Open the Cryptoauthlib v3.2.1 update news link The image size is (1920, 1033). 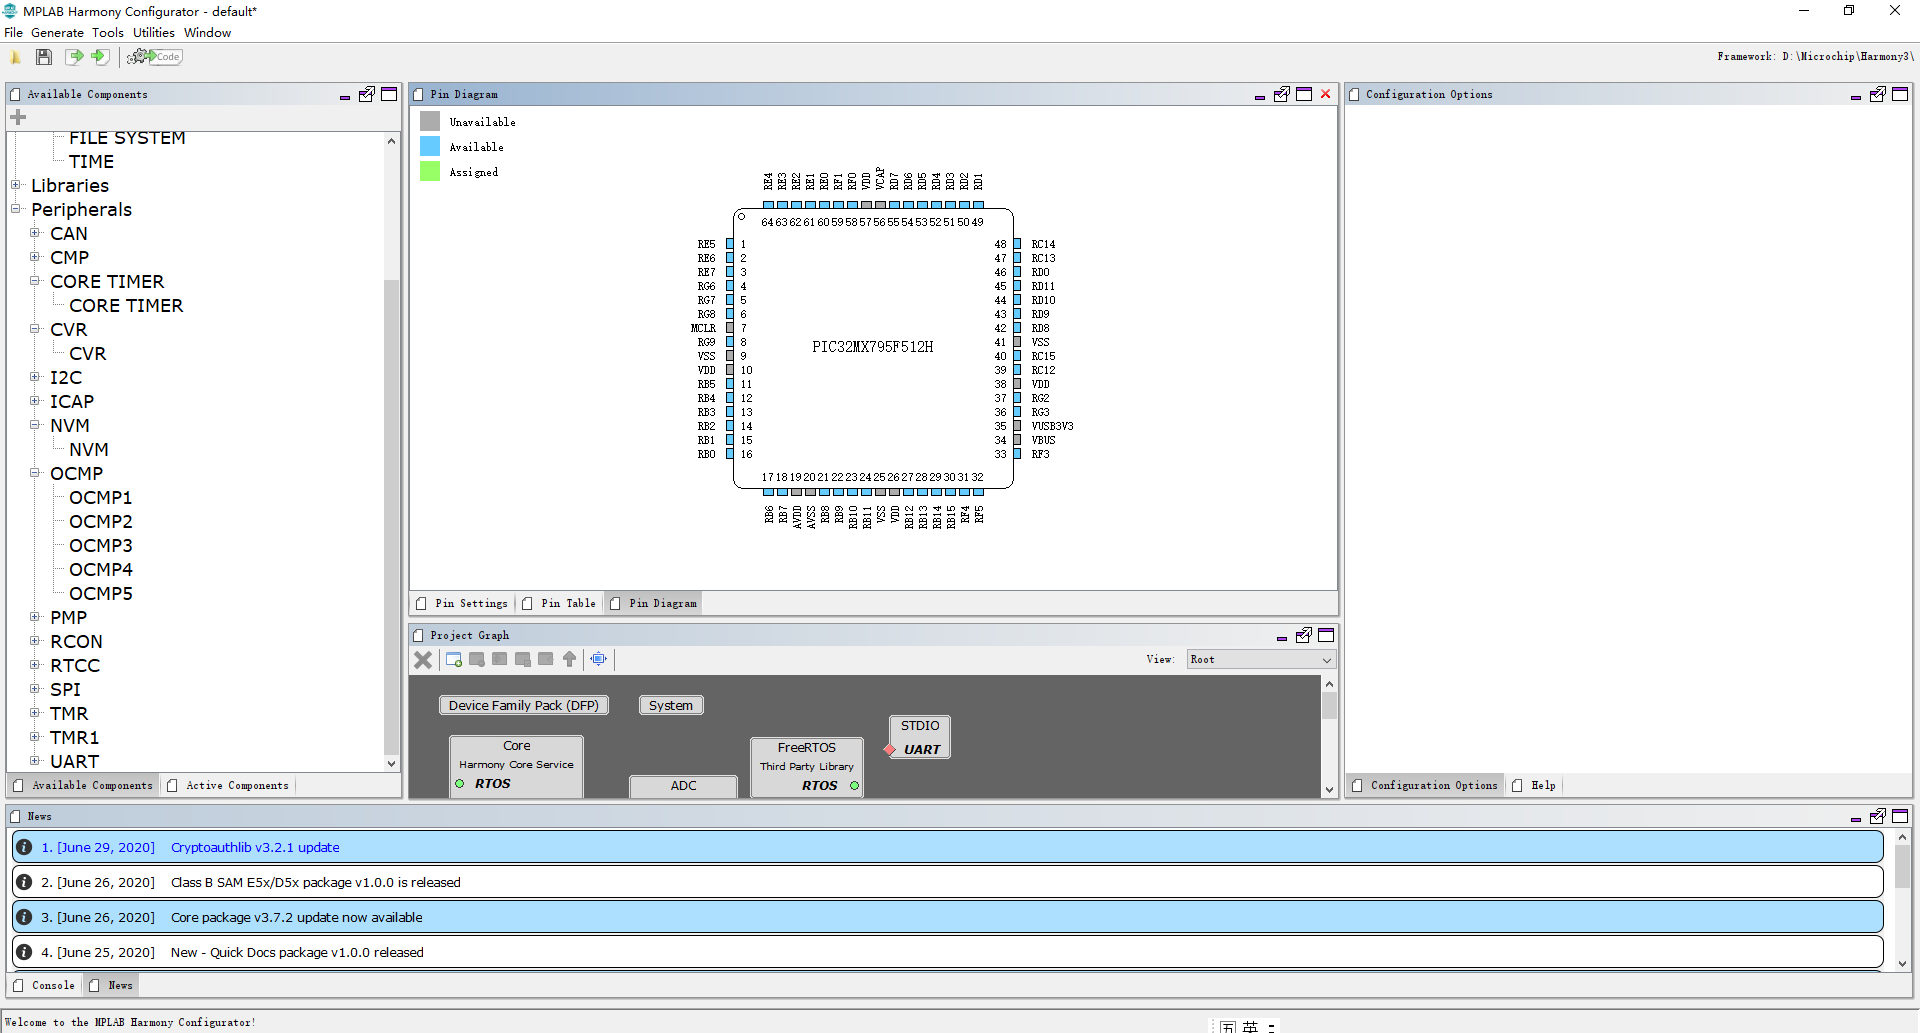[x=255, y=847]
